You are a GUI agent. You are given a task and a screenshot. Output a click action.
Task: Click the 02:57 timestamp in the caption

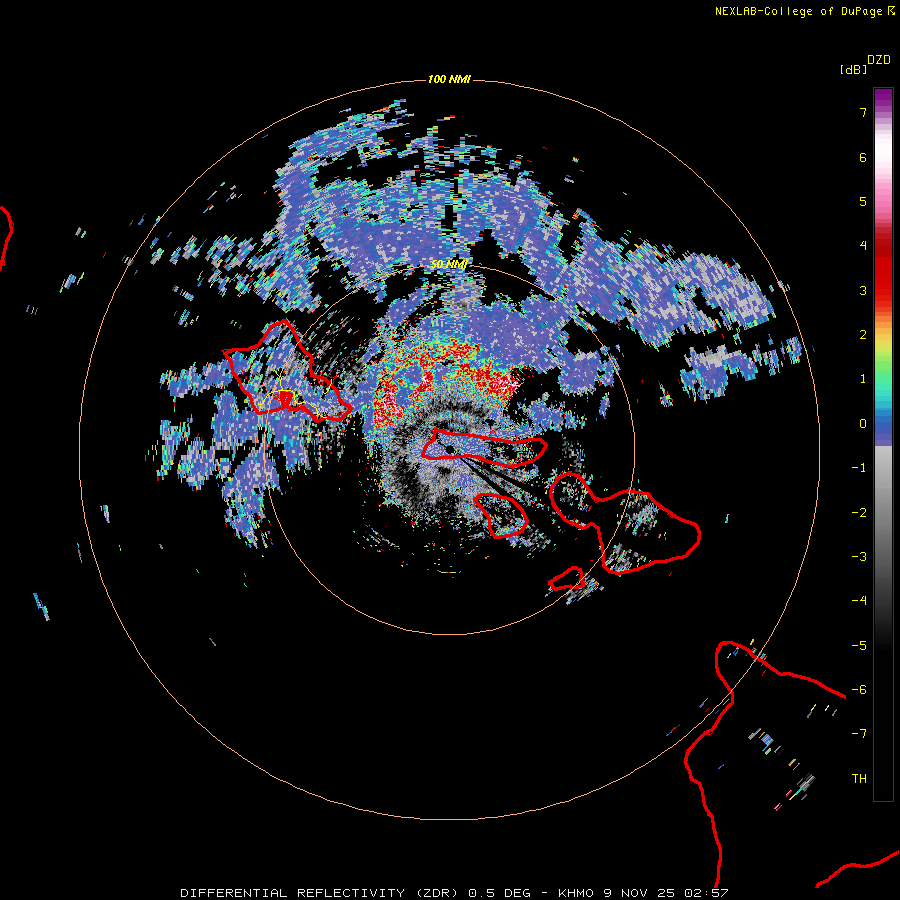point(707,893)
